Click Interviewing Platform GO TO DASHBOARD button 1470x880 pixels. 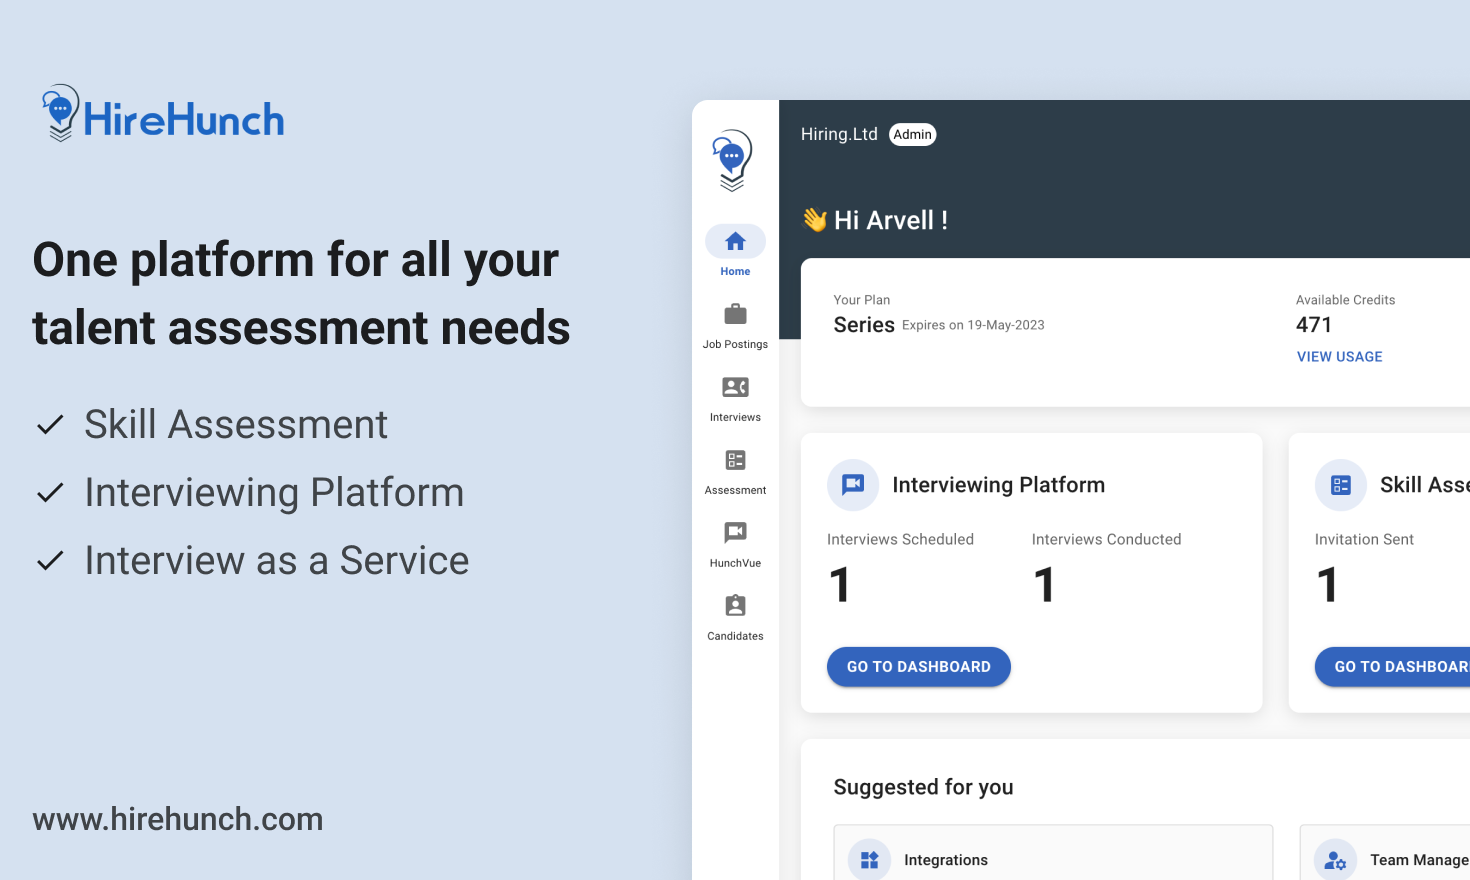919,667
